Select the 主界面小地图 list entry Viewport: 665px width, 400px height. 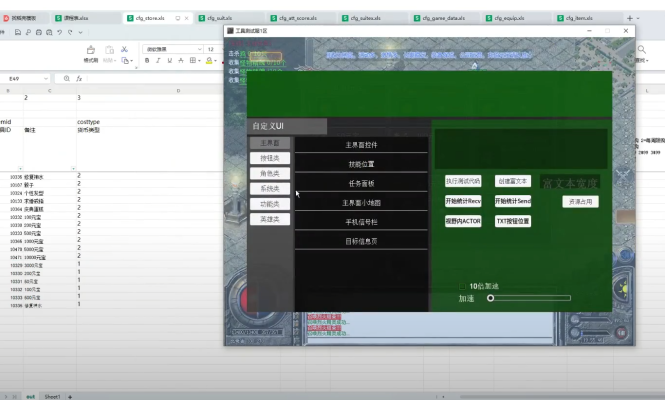[x=361, y=203]
